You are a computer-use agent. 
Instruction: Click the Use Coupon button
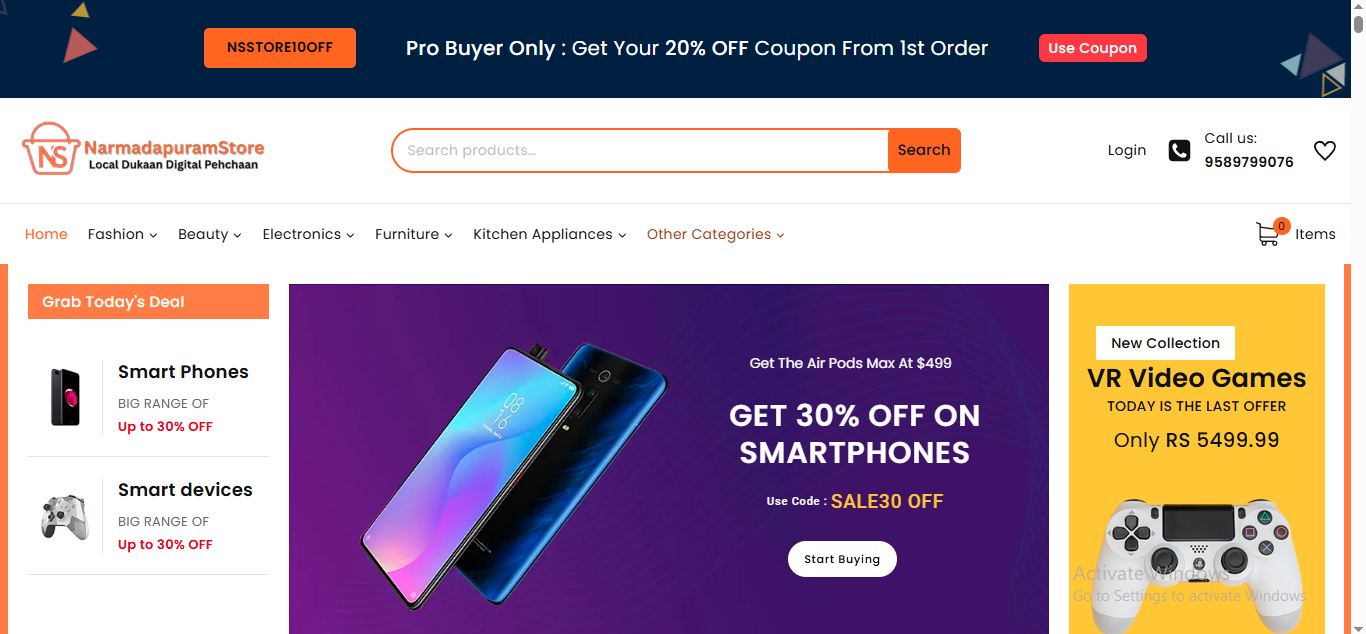pos(1092,48)
